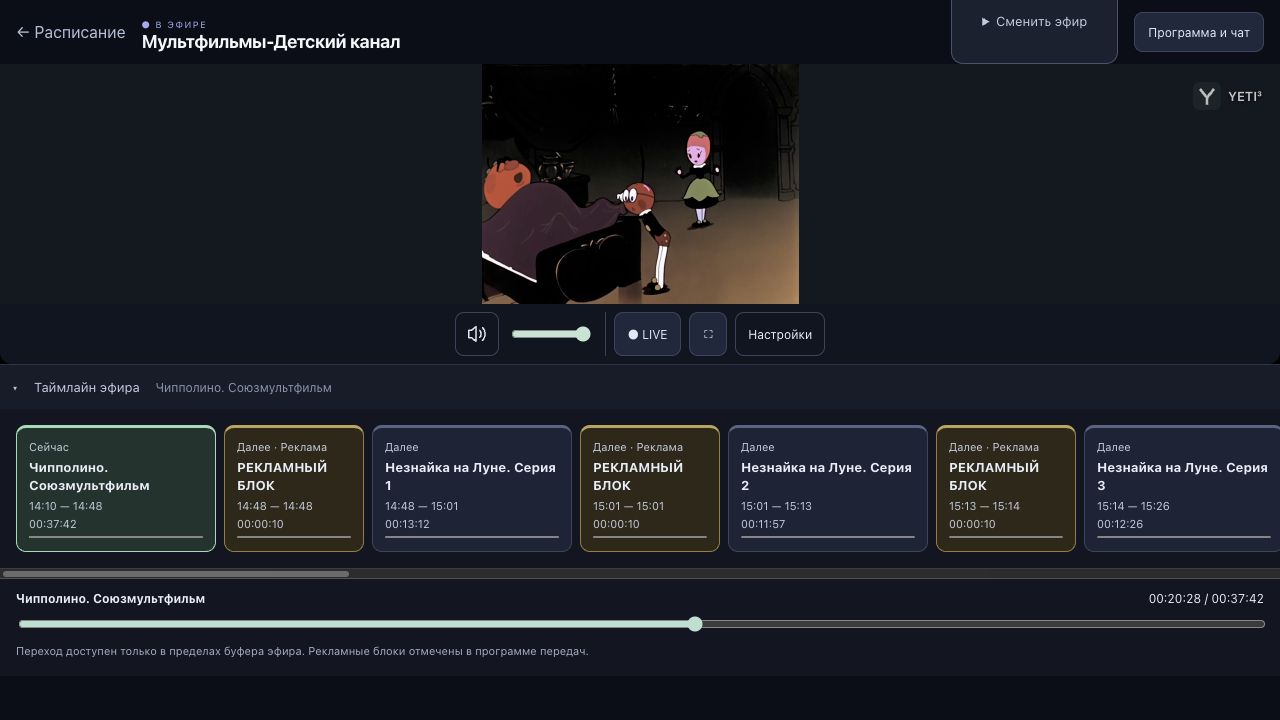
Task: Open Программа и чат panel
Action: (1199, 32)
